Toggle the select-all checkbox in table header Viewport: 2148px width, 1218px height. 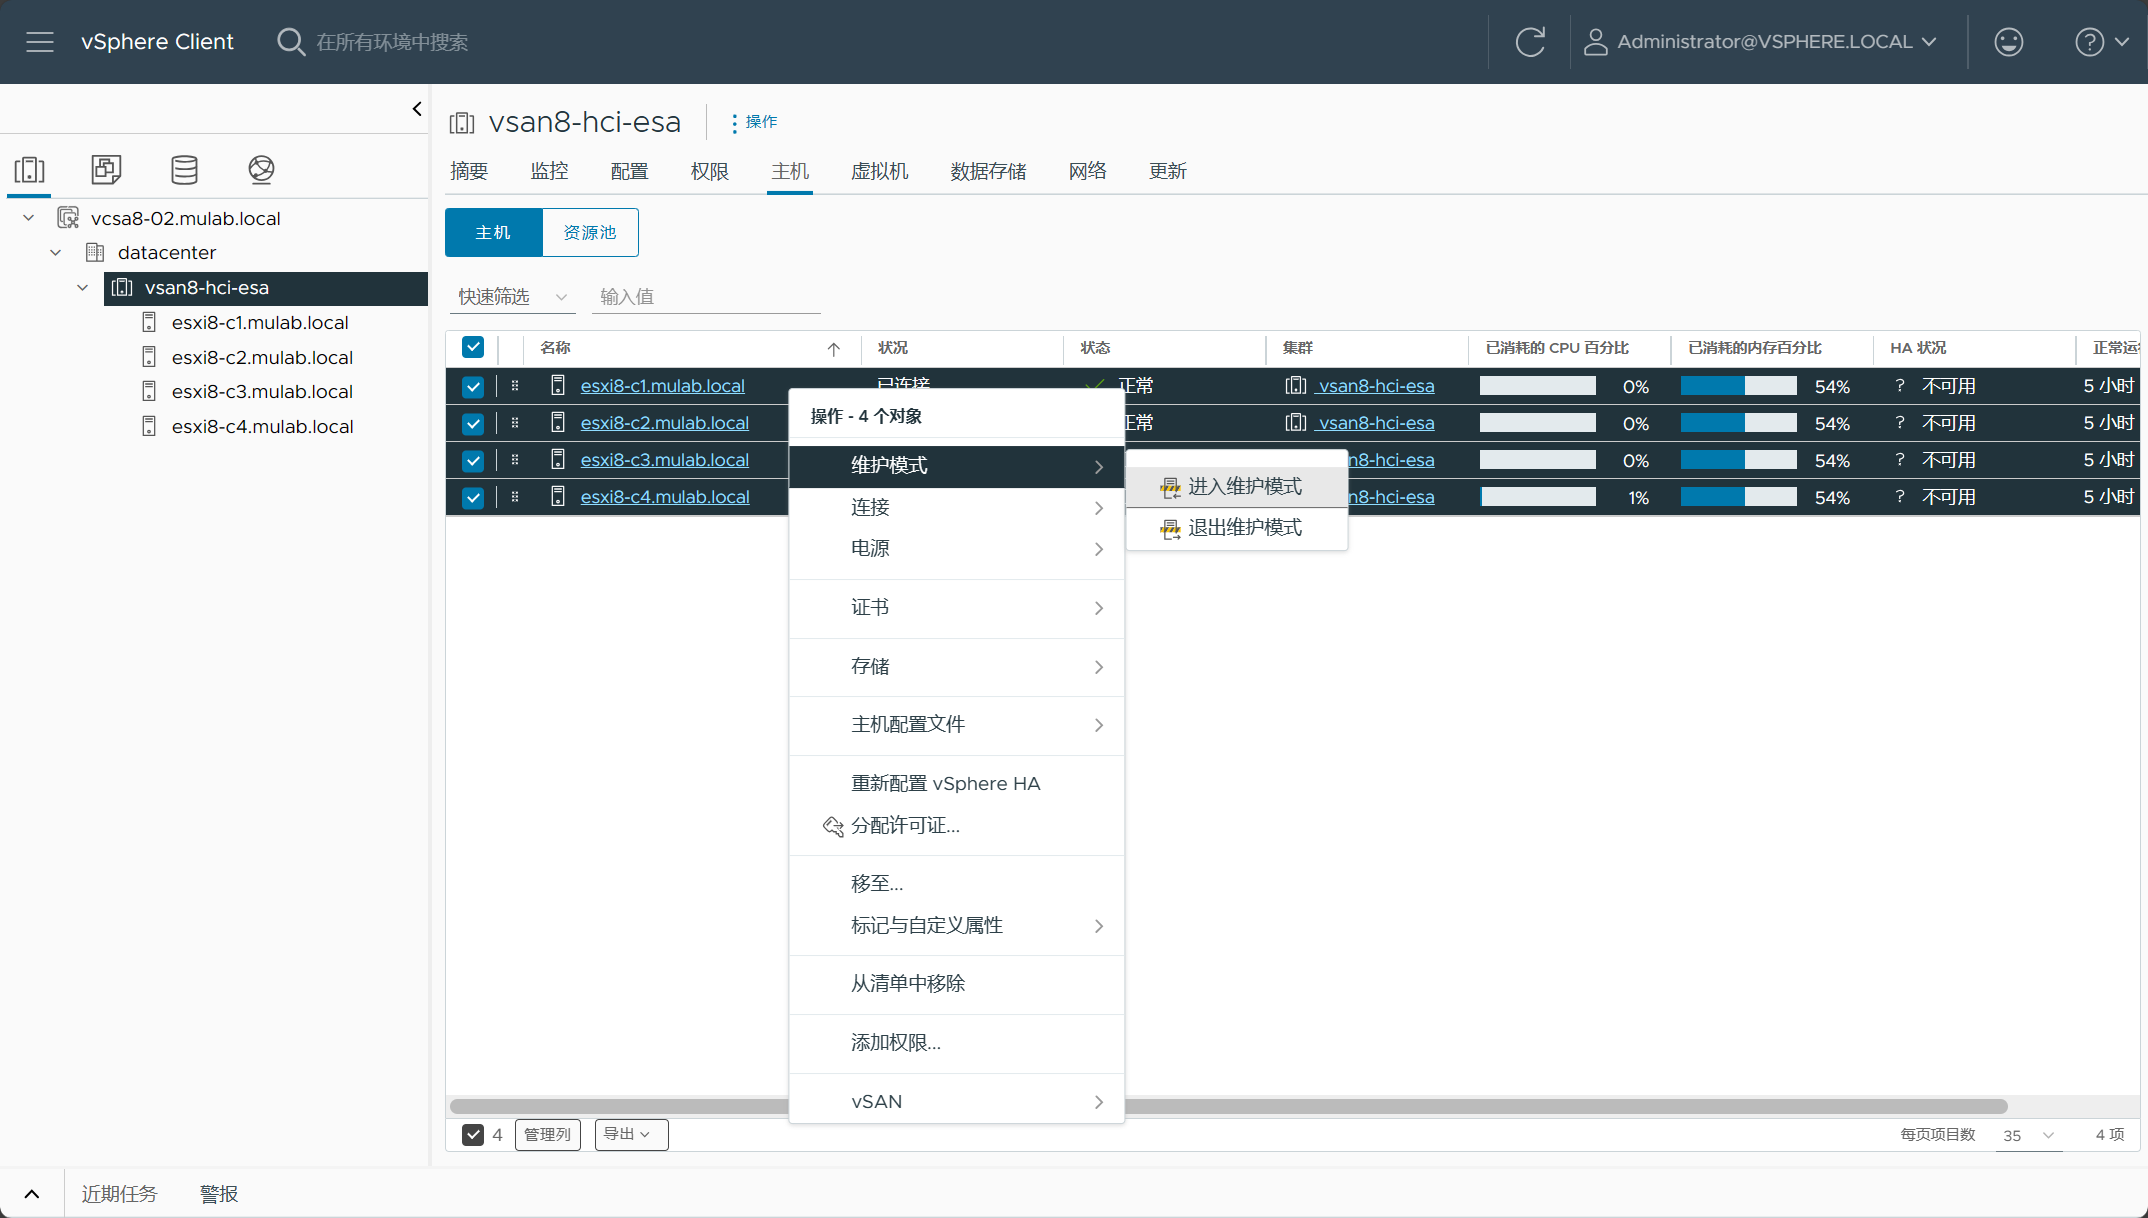coord(473,348)
